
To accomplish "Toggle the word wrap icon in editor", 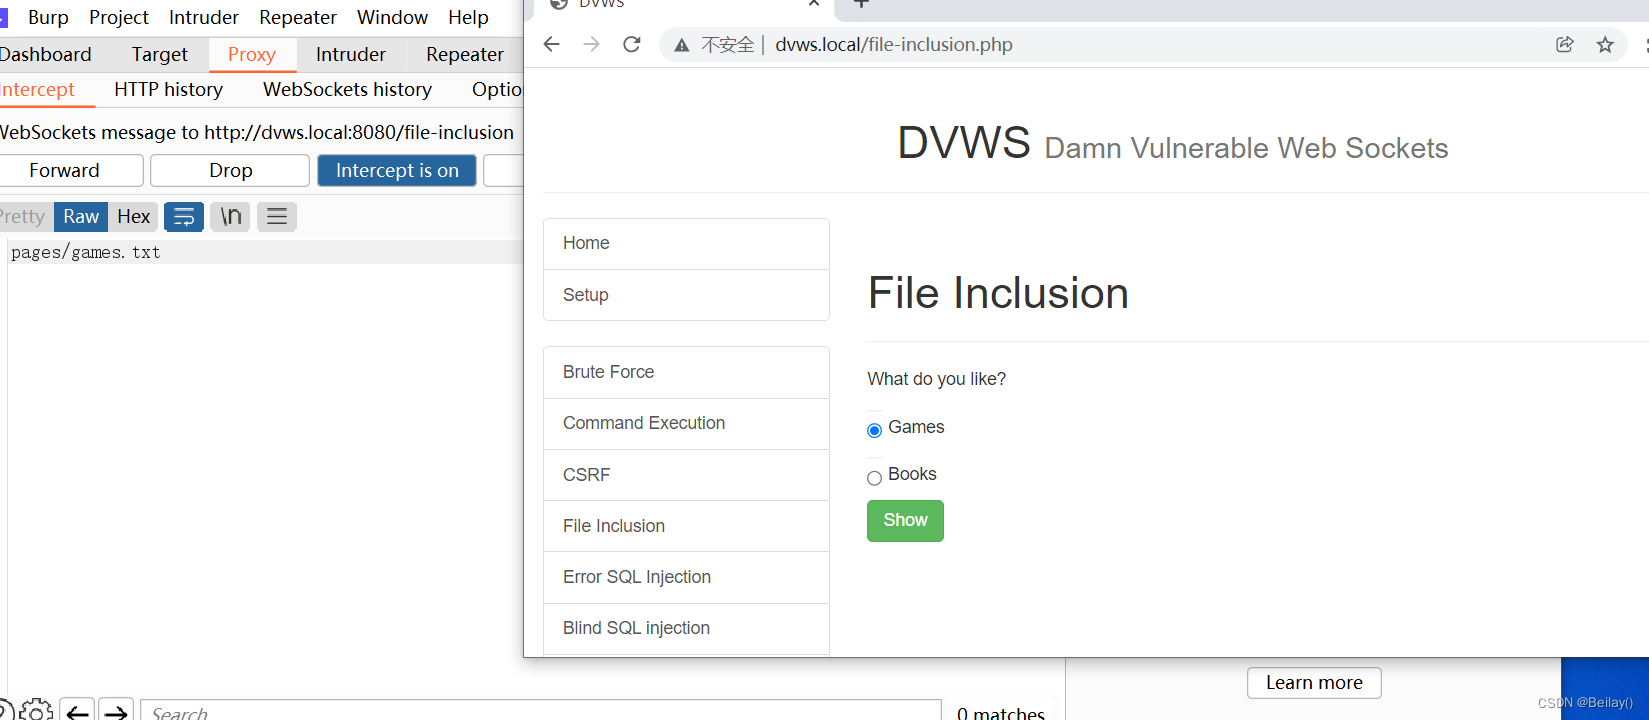I will (x=184, y=216).
